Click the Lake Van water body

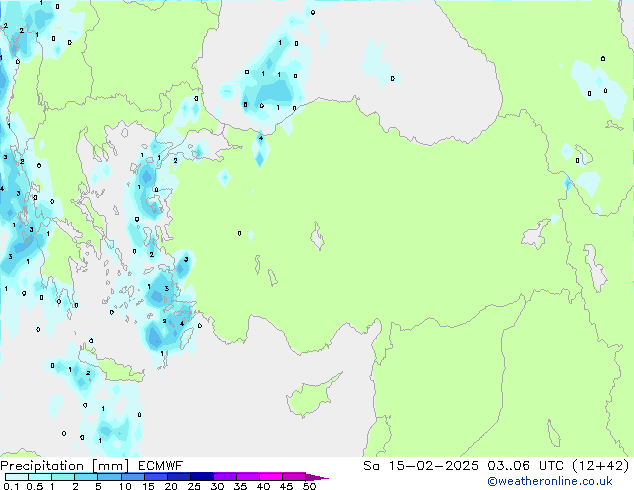(x=536, y=234)
